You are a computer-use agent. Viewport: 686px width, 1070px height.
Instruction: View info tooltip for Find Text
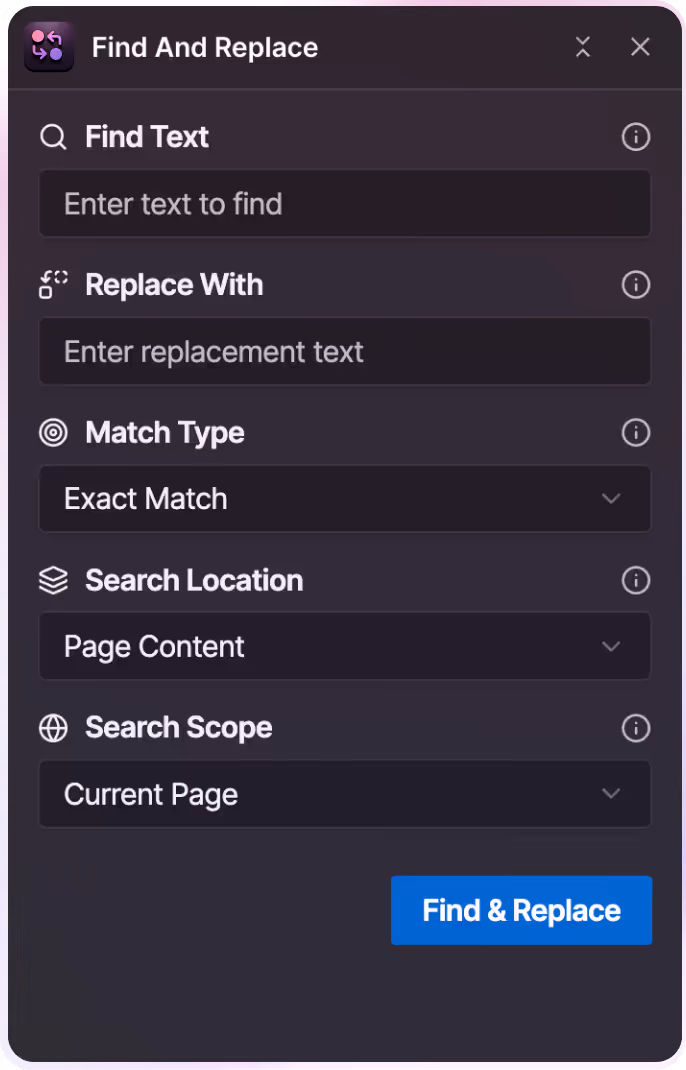636,137
